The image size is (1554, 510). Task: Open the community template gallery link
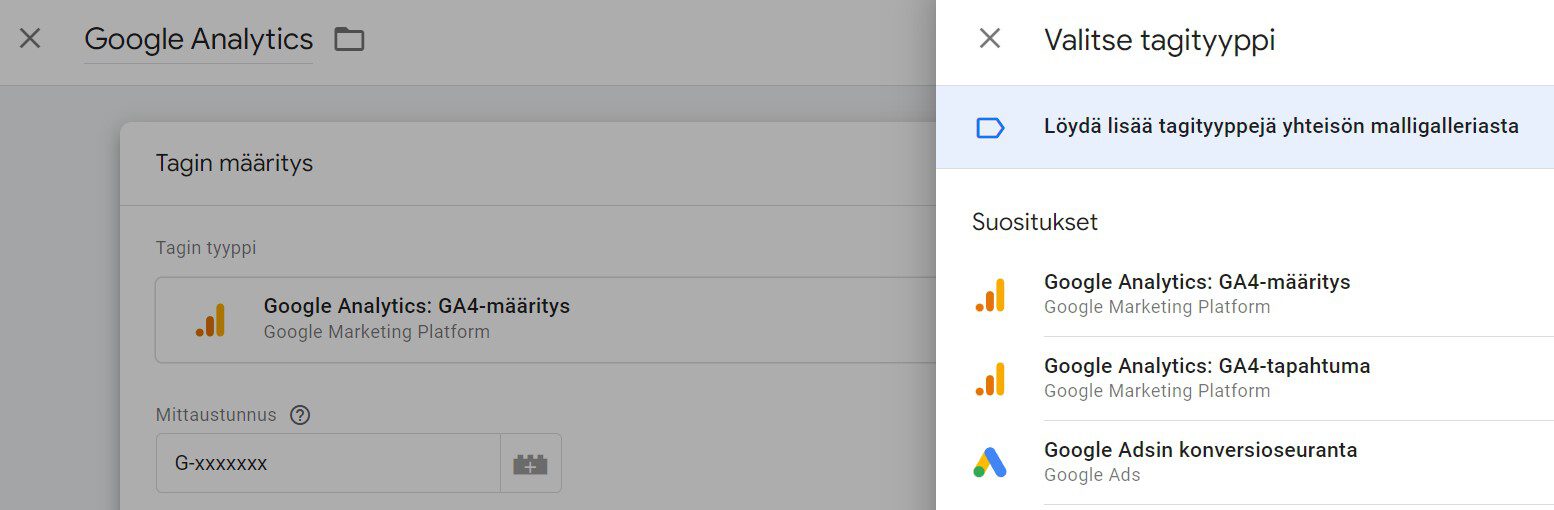click(1281, 127)
